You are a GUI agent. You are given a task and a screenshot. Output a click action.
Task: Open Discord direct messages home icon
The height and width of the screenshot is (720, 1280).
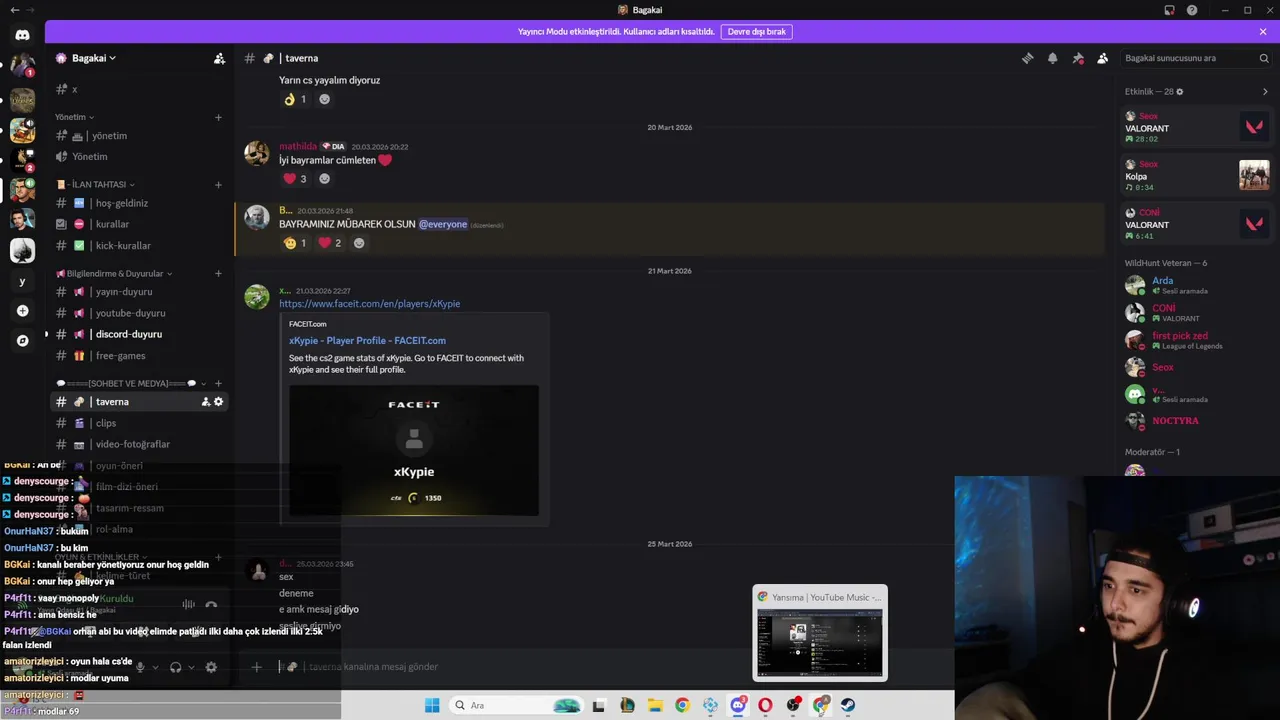pos(22,35)
